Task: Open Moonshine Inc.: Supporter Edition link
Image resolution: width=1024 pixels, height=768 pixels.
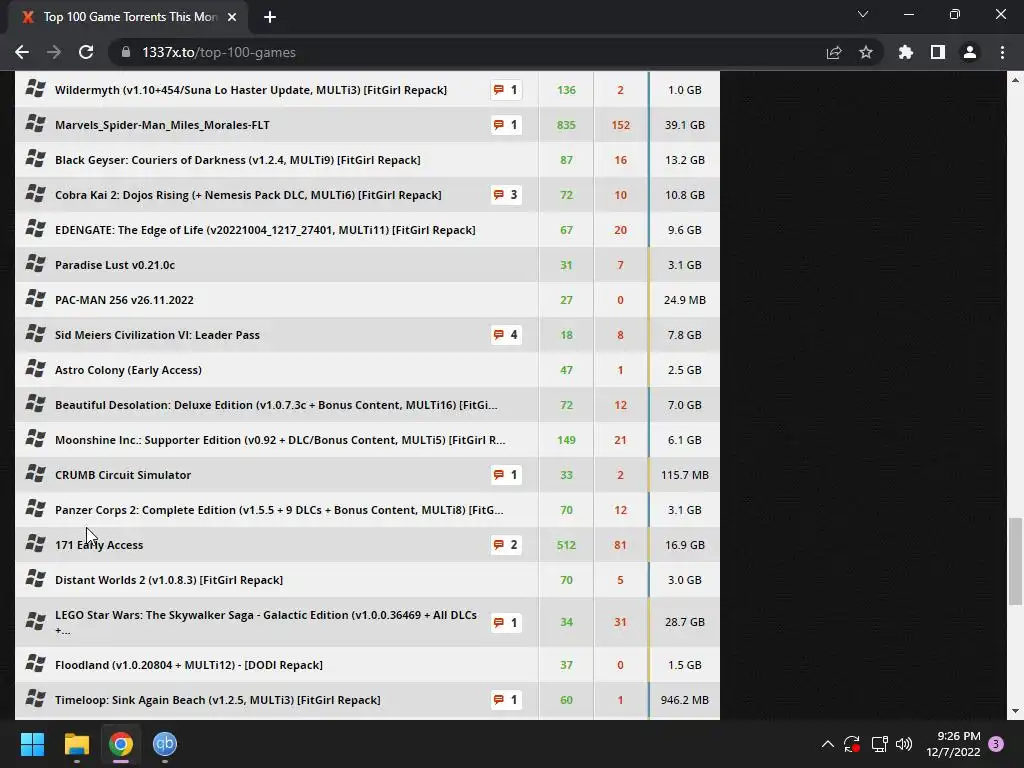Action: (280, 440)
